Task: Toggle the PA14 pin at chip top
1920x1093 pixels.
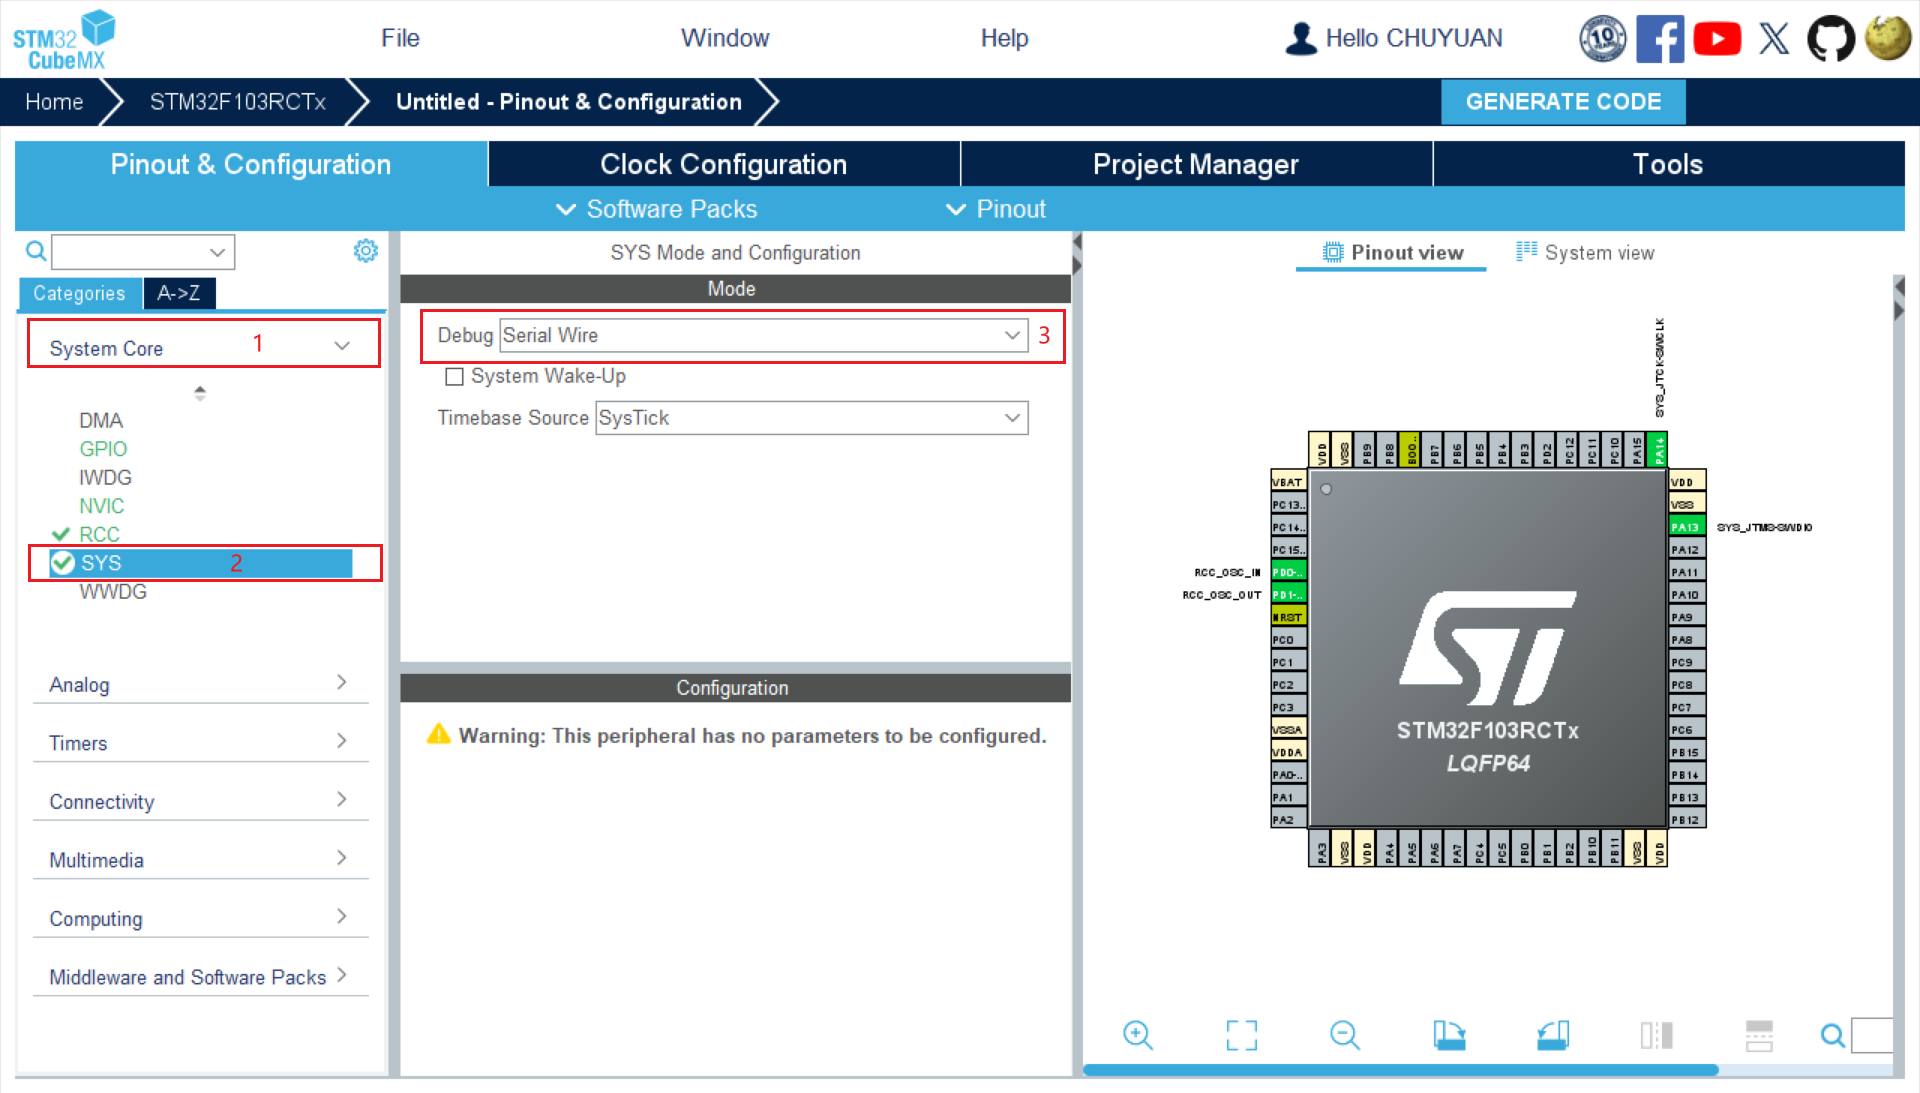Action: pyautogui.click(x=1658, y=450)
